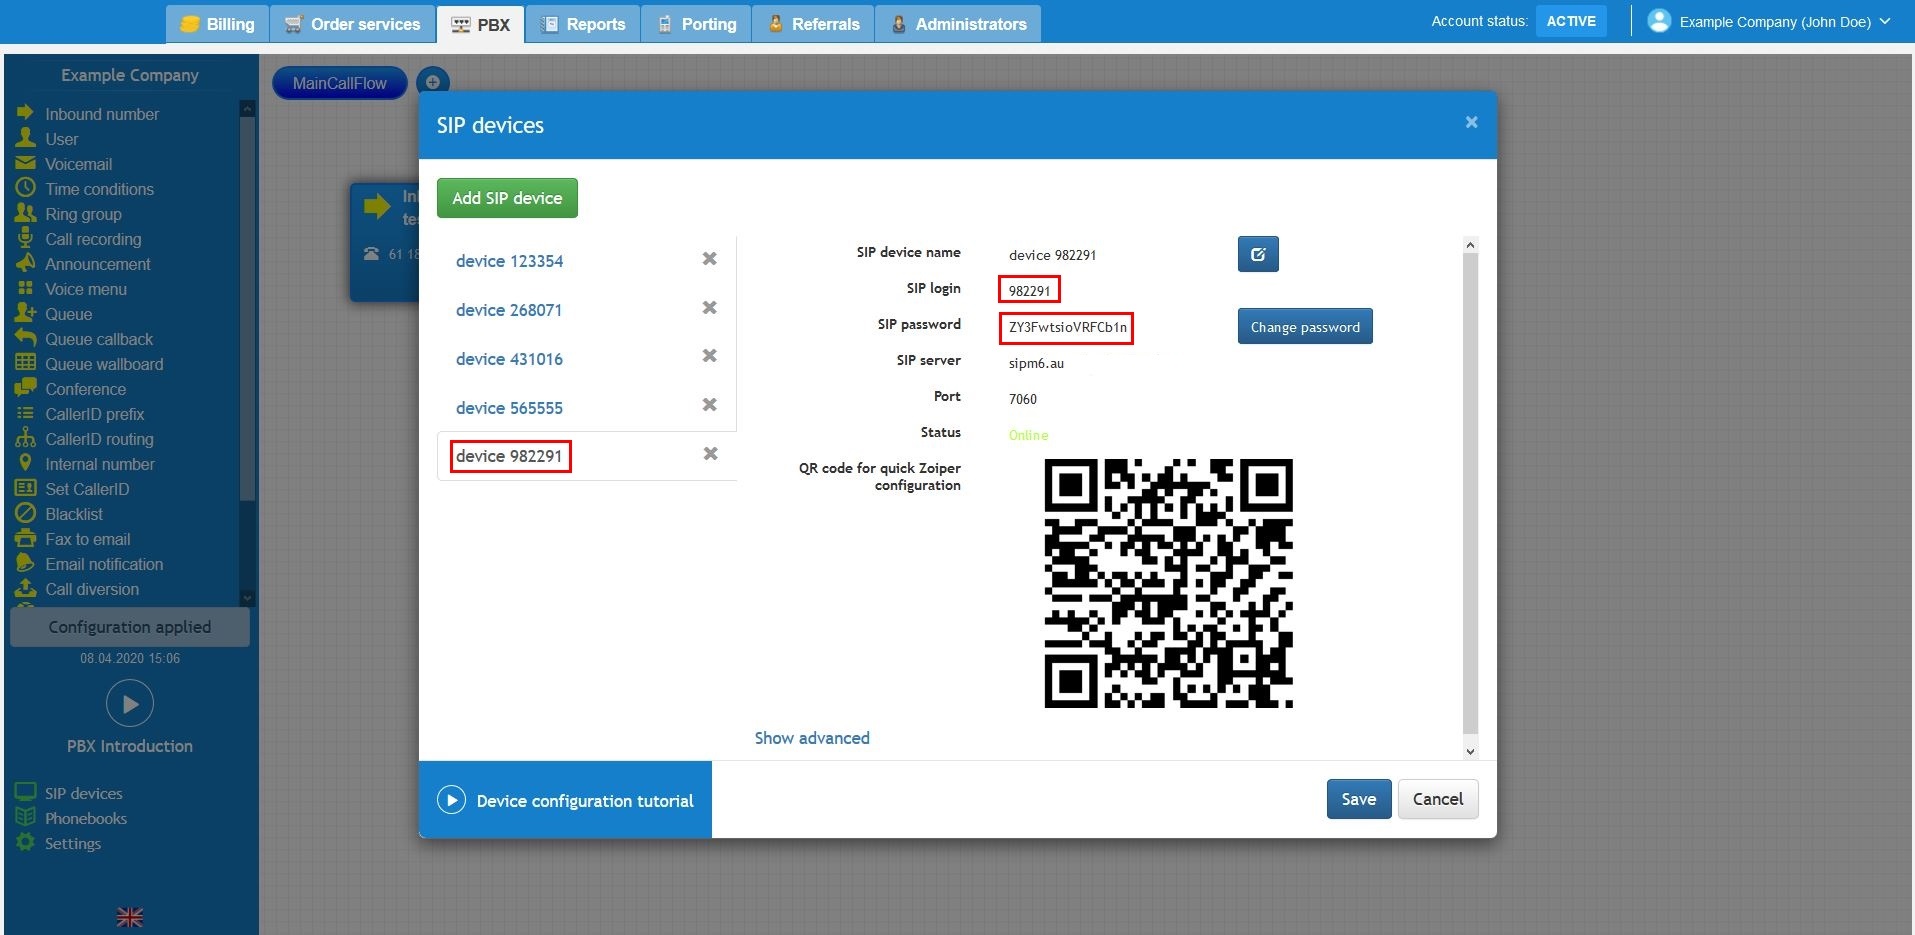Open the Ring group settings

pos(83,214)
